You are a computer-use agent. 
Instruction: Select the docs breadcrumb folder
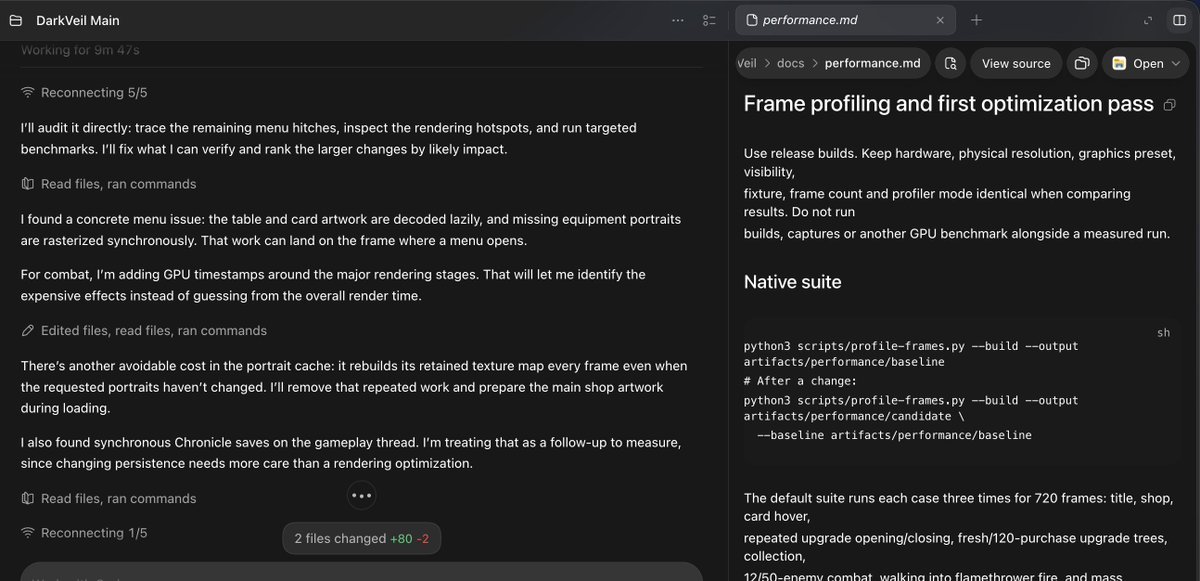(790, 63)
